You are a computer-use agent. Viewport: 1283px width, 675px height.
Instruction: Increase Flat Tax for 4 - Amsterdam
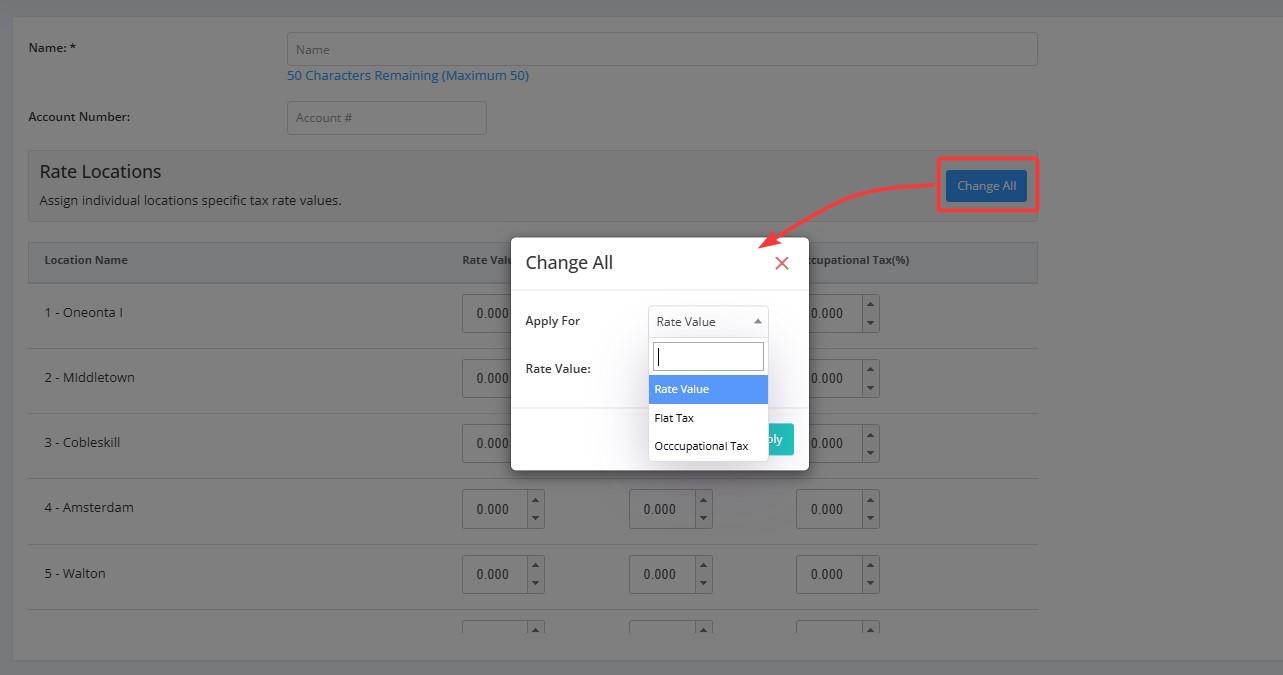[703, 500]
